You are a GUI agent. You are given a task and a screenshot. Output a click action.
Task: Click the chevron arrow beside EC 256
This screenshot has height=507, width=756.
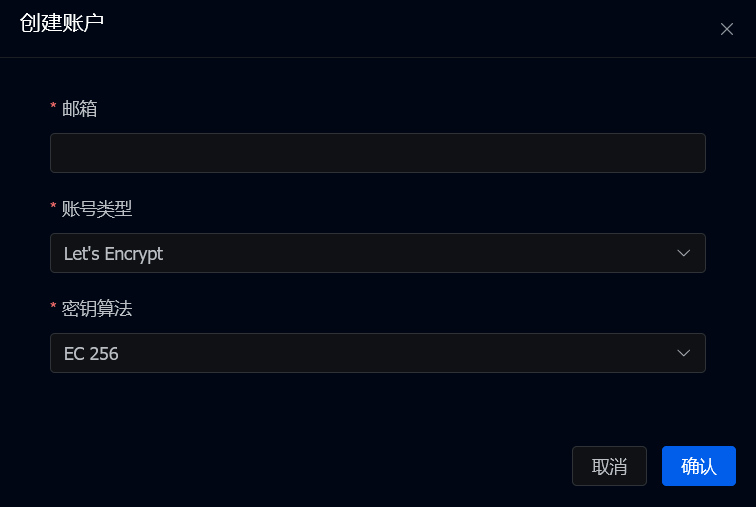tap(684, 353)
